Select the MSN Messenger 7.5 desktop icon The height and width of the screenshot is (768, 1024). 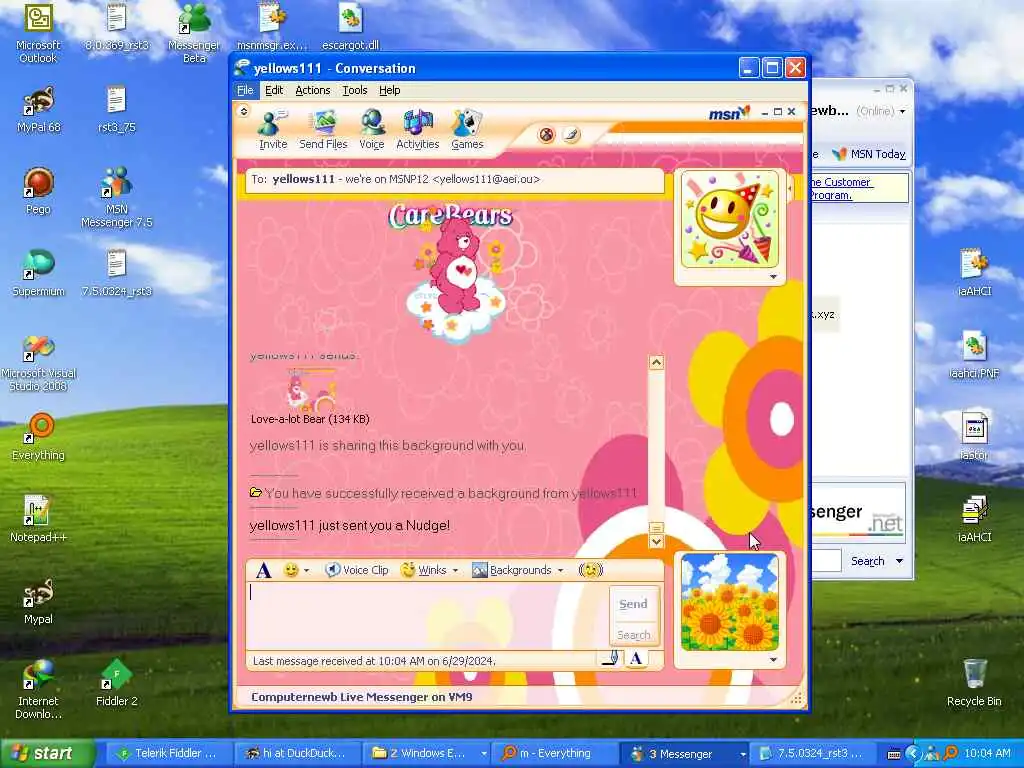click(x=116, y=198)
